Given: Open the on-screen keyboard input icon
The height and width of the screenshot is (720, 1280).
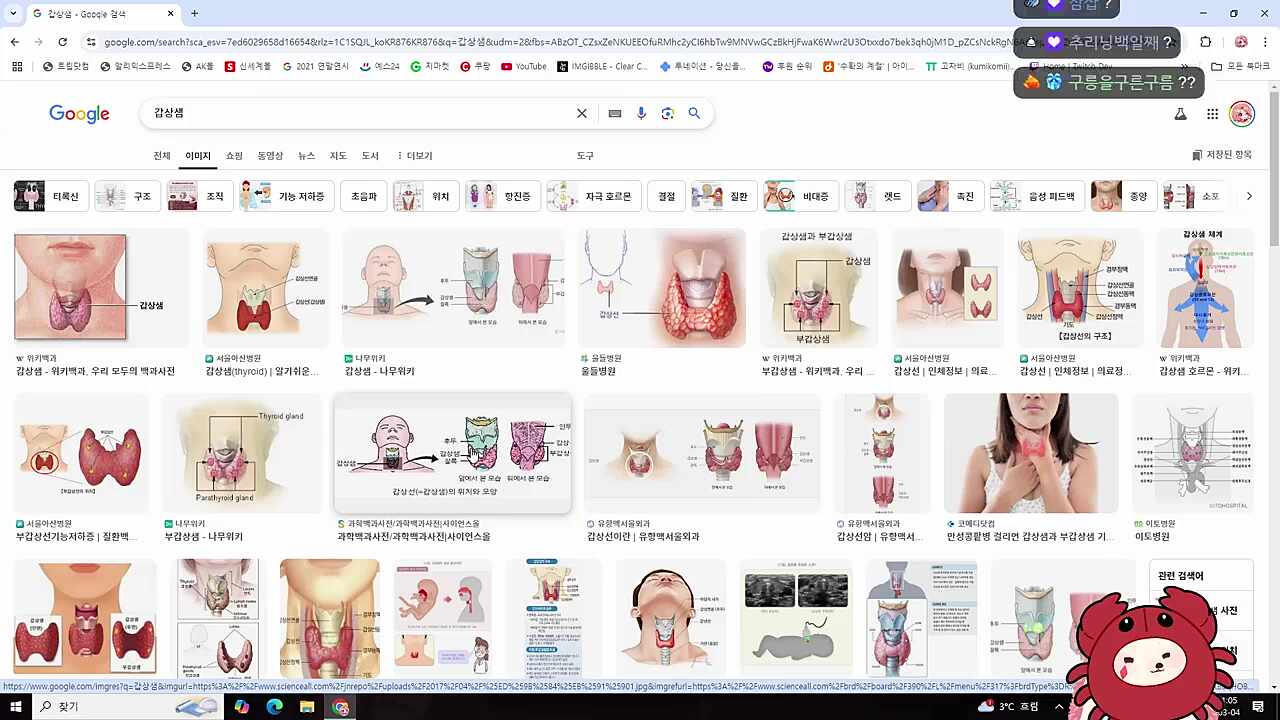Looking at the screenshot, I should point(615,113).
